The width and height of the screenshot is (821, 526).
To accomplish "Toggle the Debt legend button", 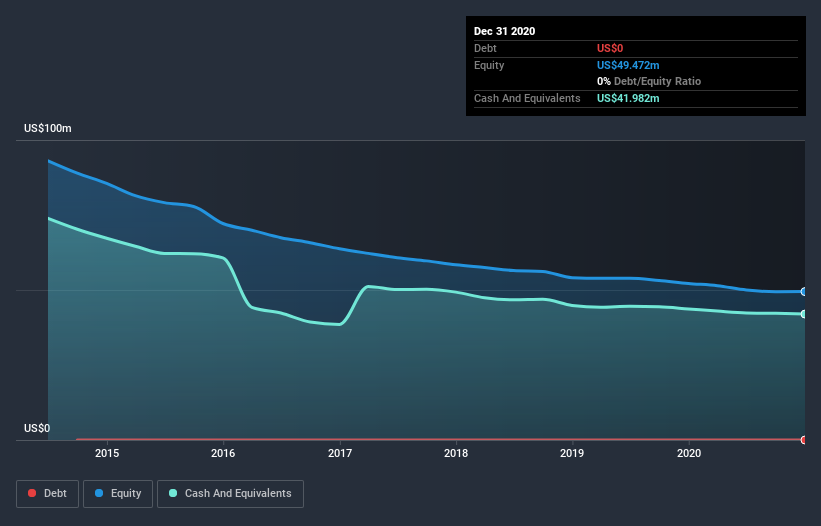I will pyautogui.click(x=47, y=494).
